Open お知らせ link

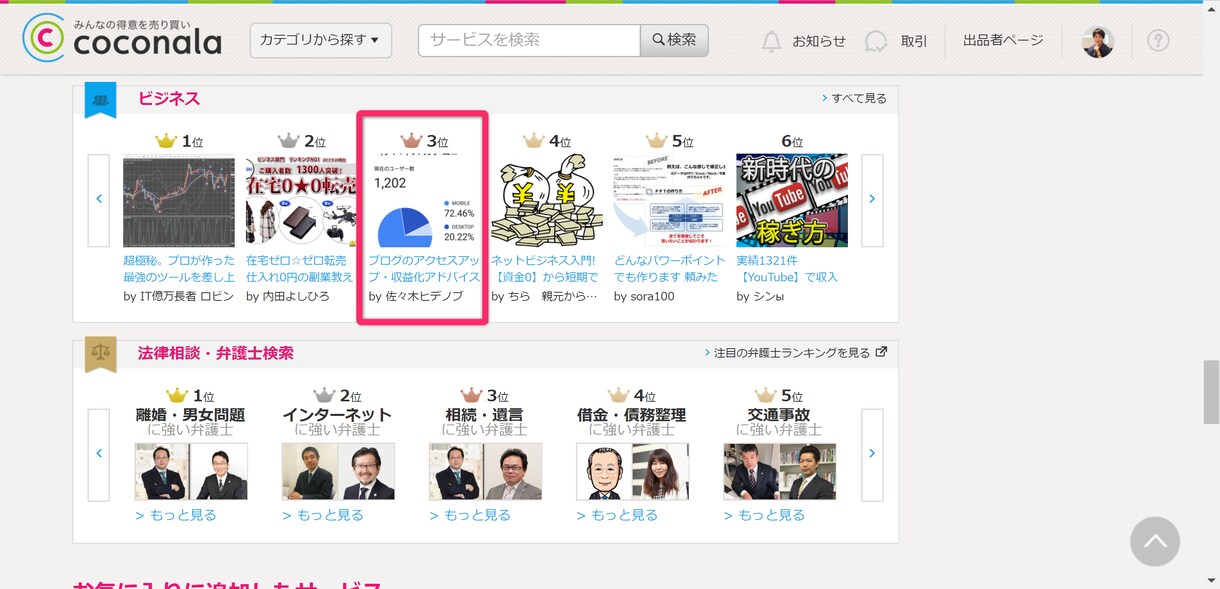[819, 41]
